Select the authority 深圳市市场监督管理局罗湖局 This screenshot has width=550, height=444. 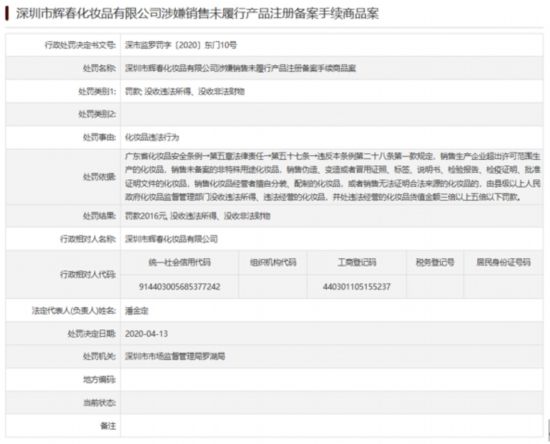(x=175, y=357)
